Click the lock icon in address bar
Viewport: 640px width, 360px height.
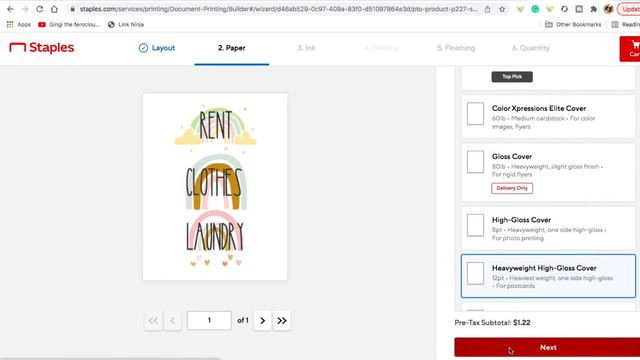point(72,9)
